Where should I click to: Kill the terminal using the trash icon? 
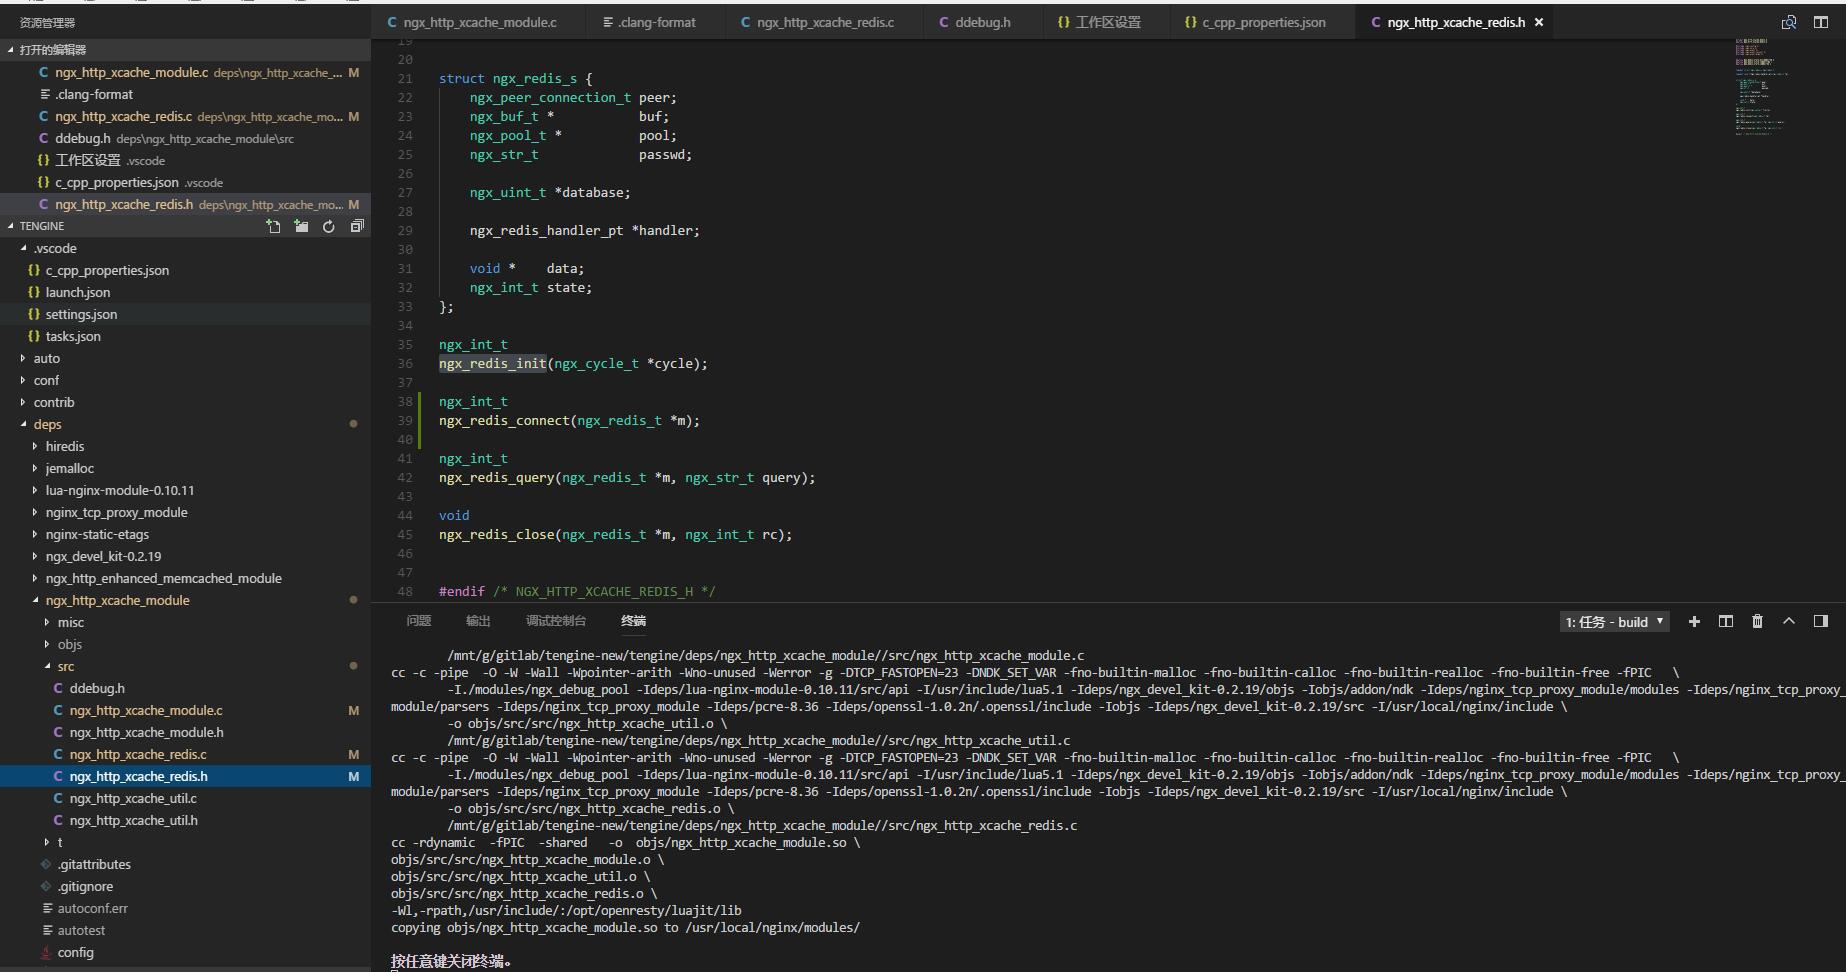click(x=1757, y=621)
